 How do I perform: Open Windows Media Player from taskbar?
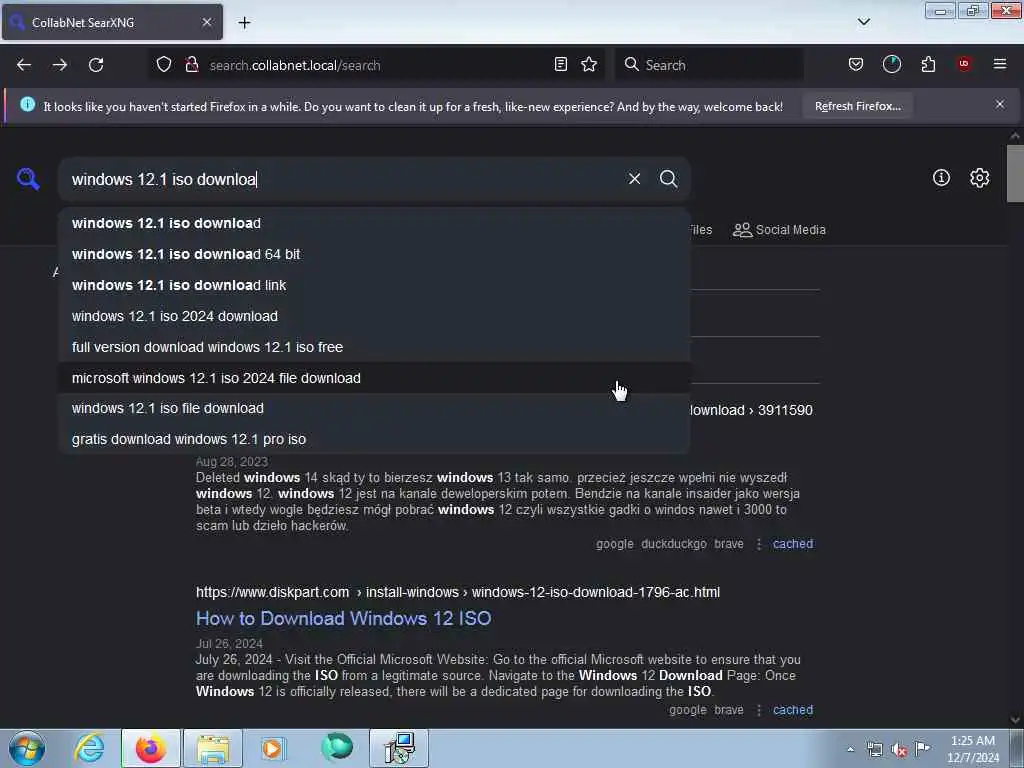(x=273, y=748)
